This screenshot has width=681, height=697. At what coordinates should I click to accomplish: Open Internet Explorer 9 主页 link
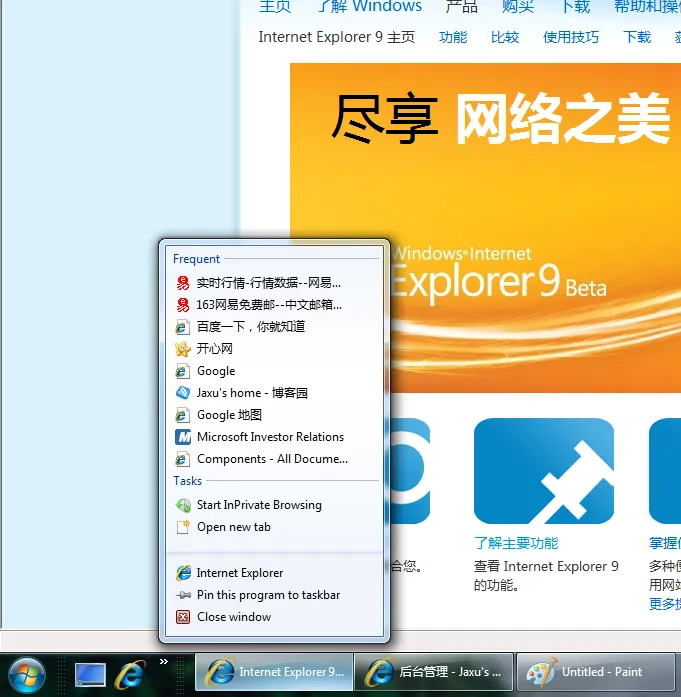(x=336, y=37)
